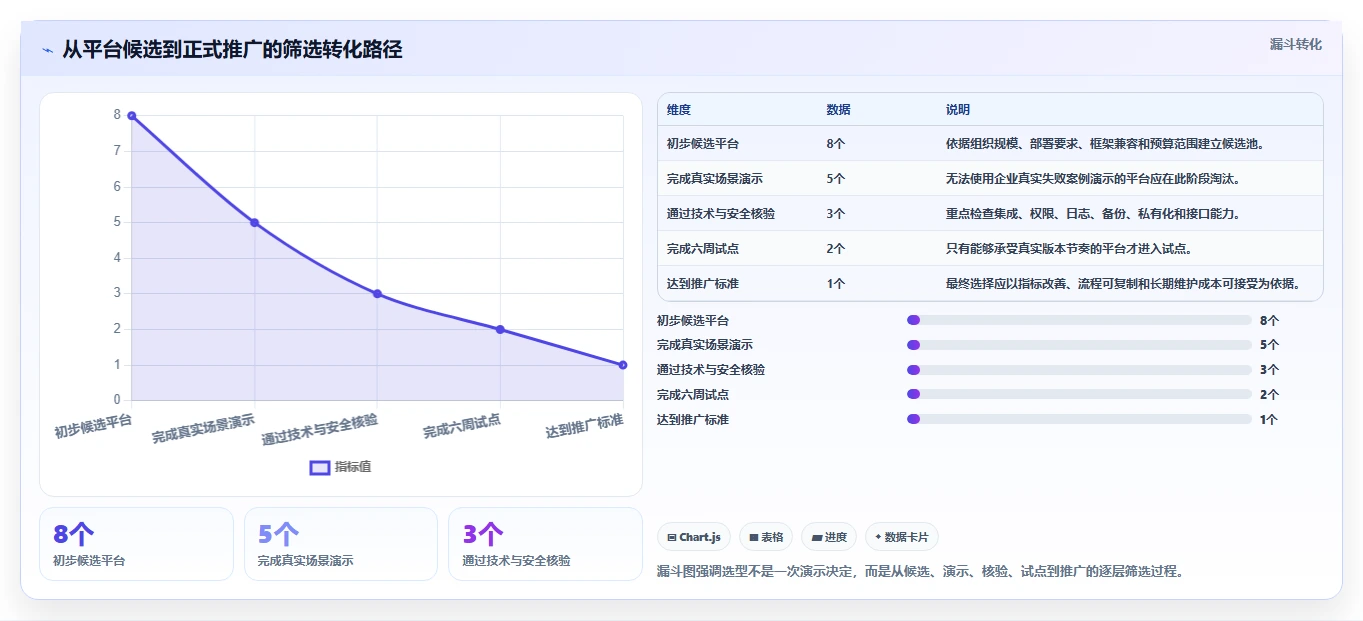Click the 1个 cell in the table
The image size is (1363, 621).
(x=836, y=284)
